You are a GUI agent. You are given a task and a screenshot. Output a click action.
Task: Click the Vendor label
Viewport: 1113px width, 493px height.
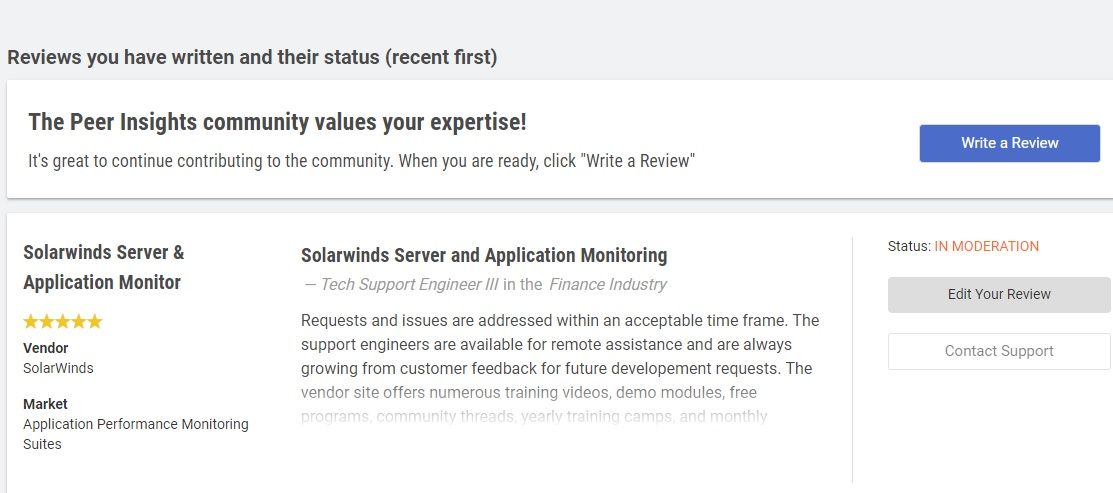tap(45, 348)
